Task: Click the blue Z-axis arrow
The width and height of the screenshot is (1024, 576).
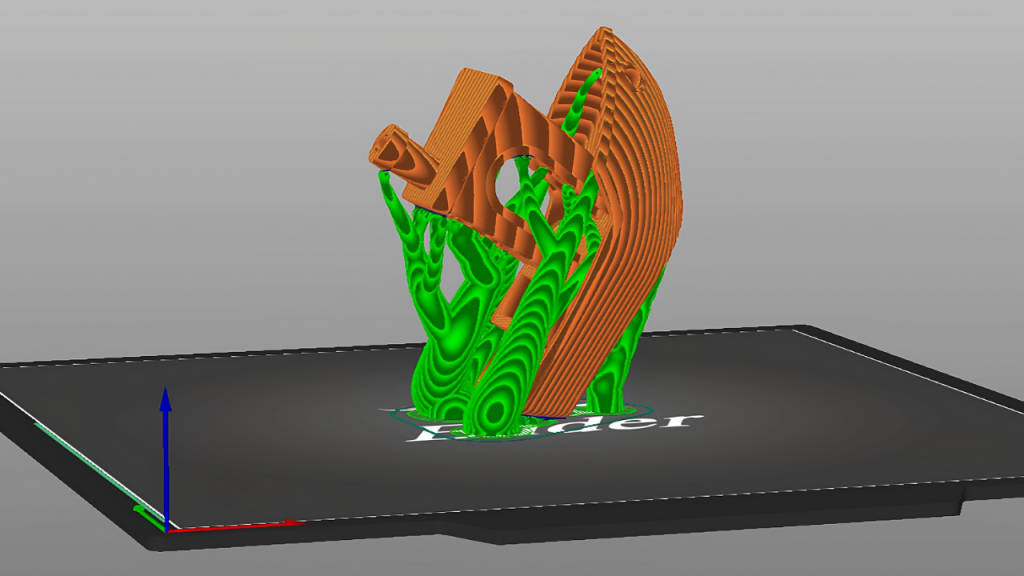Action: coord(166,440)
